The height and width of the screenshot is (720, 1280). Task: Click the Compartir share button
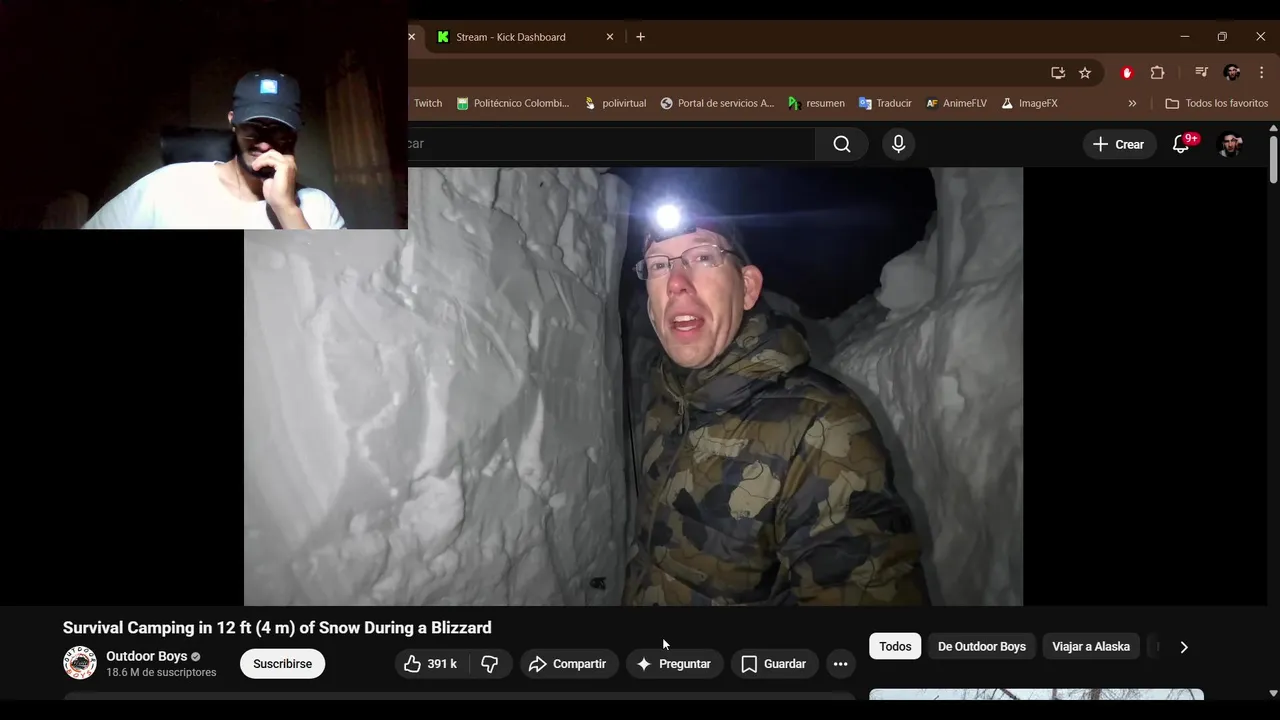(568, 664)
